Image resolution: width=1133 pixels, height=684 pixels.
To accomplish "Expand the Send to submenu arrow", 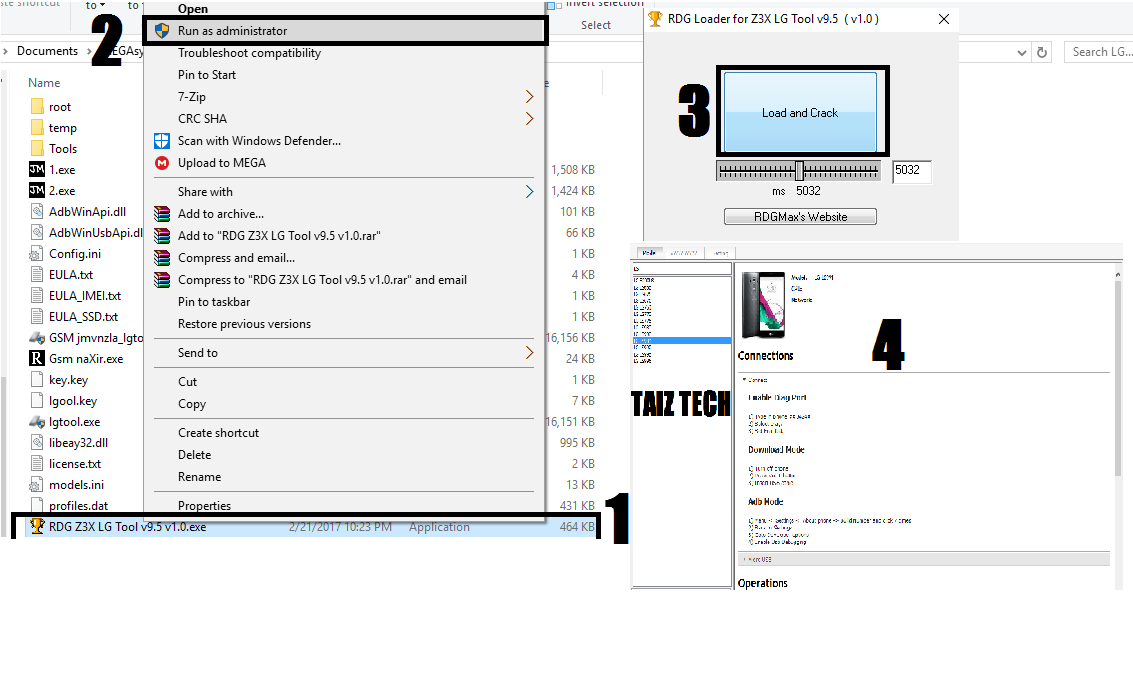I will tap(529, 352).
